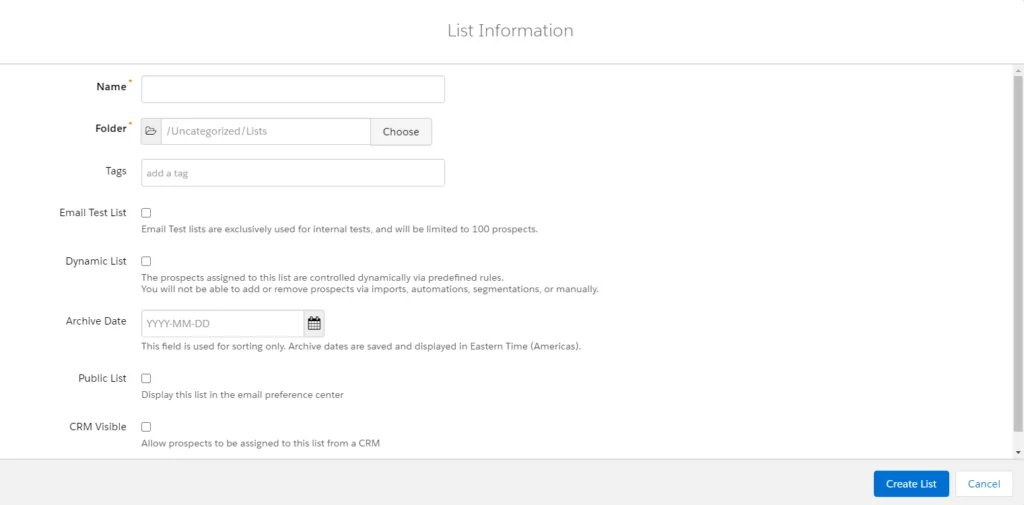Click the Dynamic List label

(96, 261)
